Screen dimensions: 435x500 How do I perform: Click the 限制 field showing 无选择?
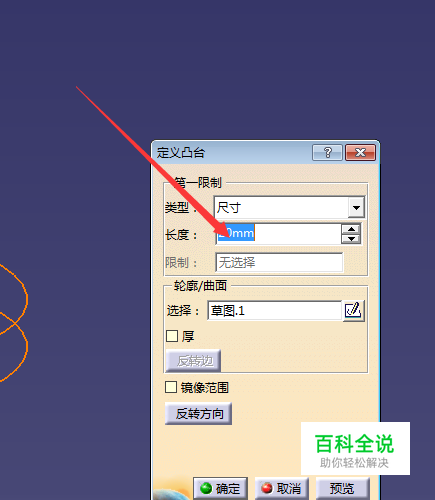279,262
